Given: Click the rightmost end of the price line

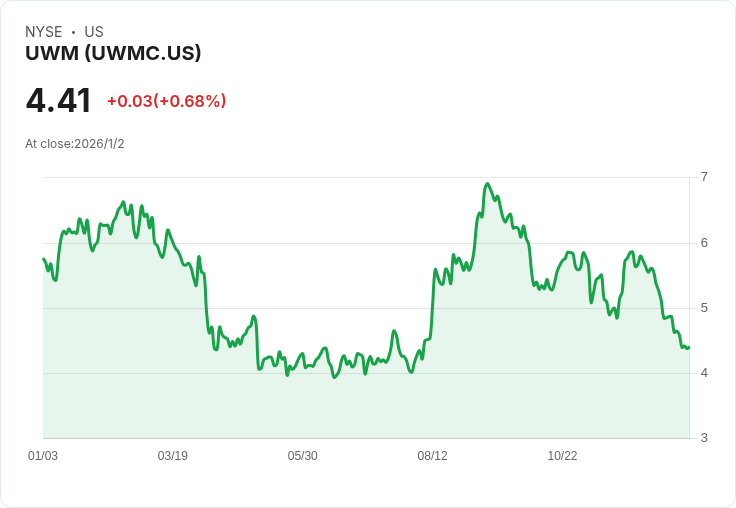Looking at the screenshot, I should [x=689, y=348].
